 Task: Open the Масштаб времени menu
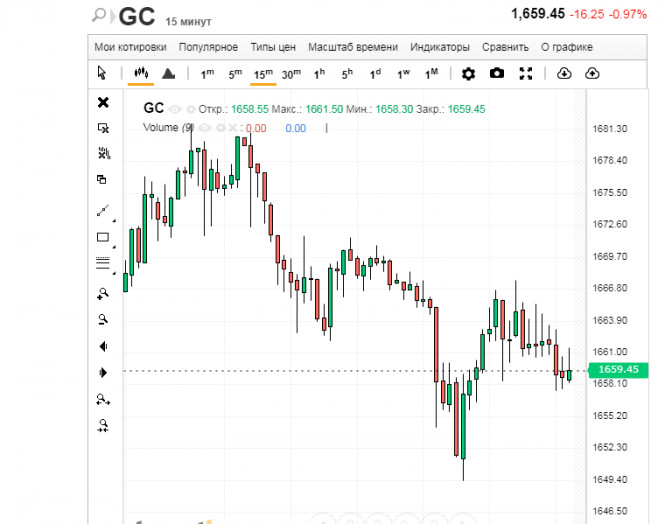[353, 47]
